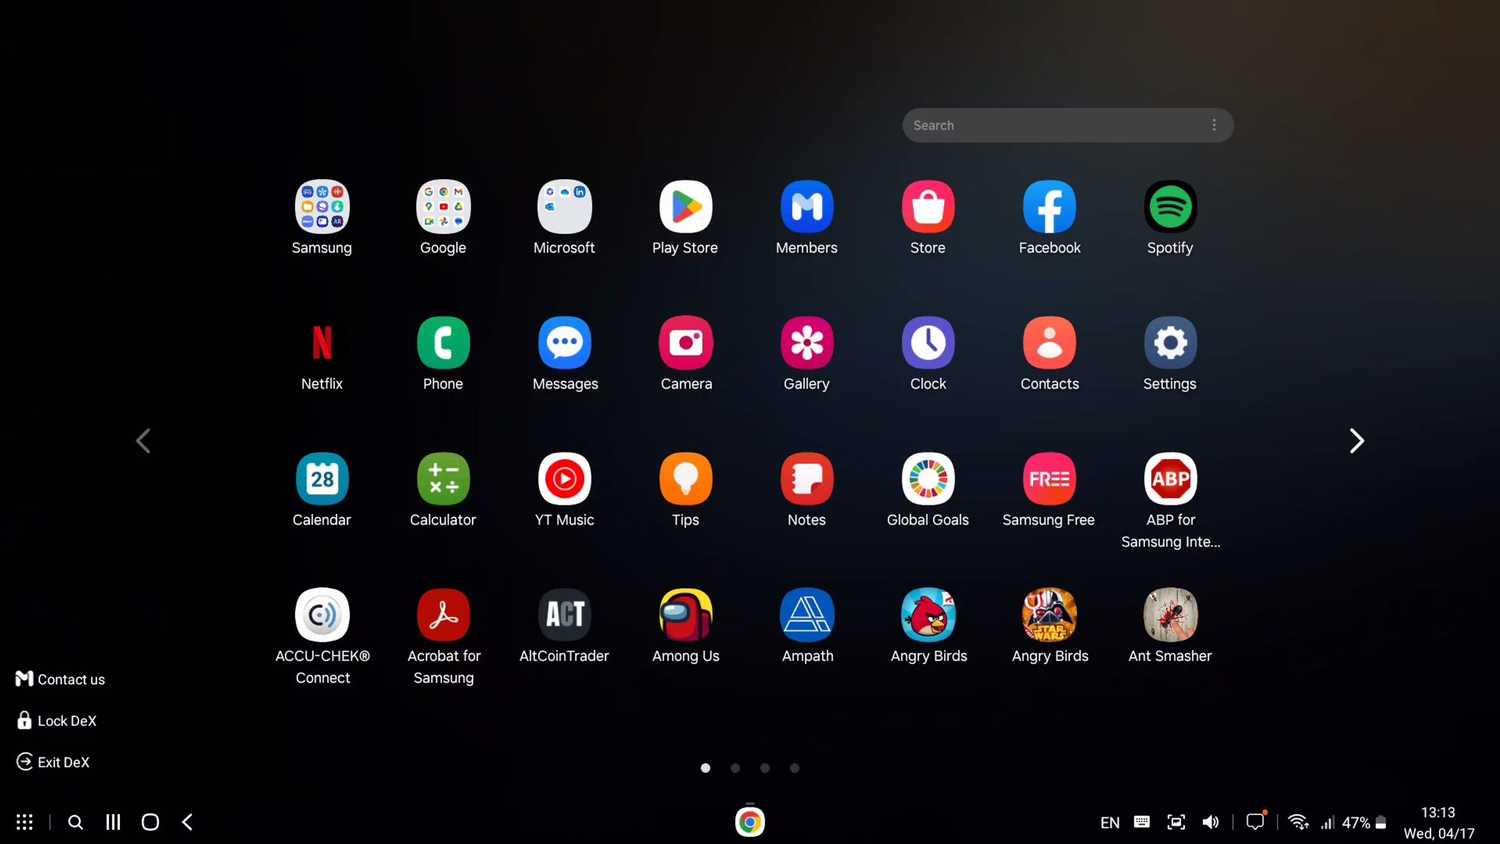1500x844 pixels.
Task: Open Samsung Free
Action: (1048, 478)
